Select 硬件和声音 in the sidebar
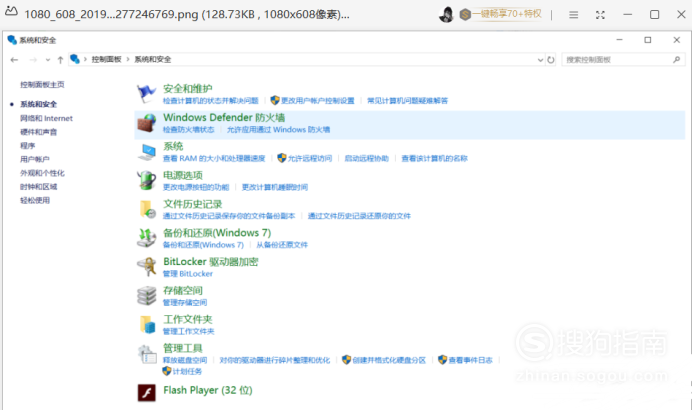 [x=38, y=132]
